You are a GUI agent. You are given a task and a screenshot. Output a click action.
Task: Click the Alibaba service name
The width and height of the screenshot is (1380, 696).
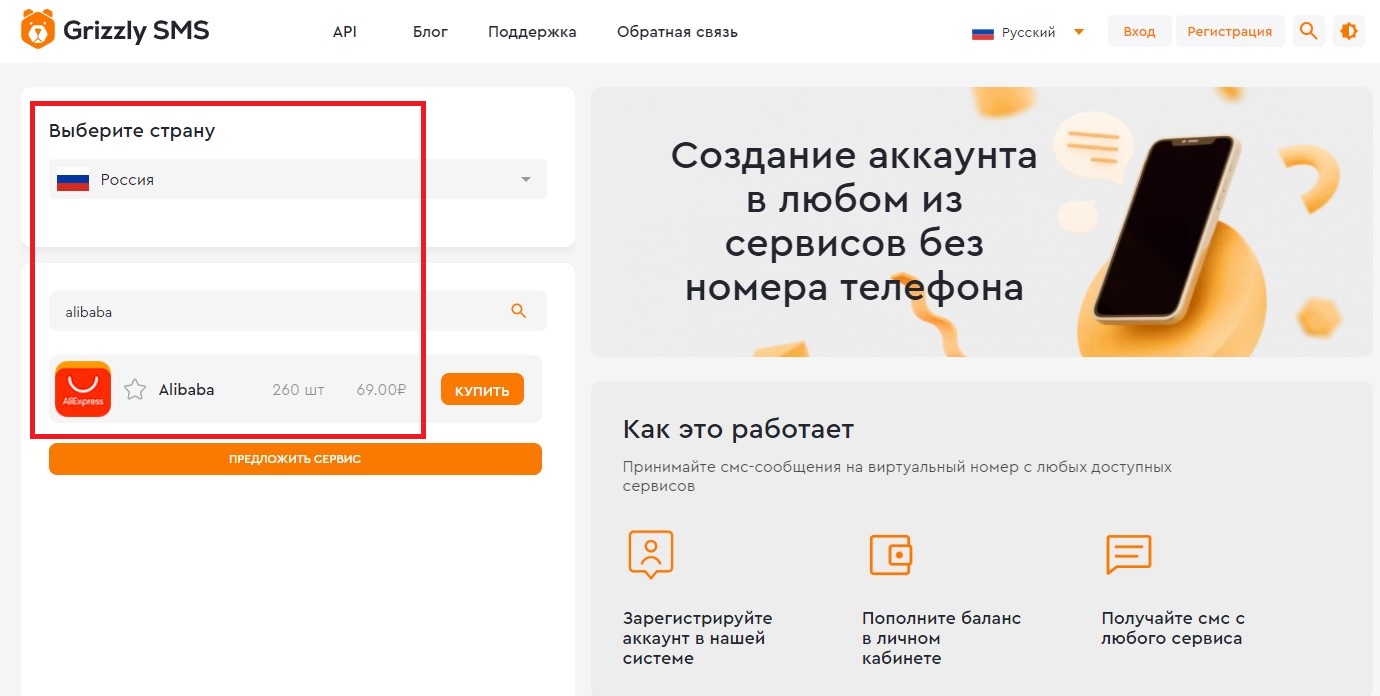click(187, 390)
